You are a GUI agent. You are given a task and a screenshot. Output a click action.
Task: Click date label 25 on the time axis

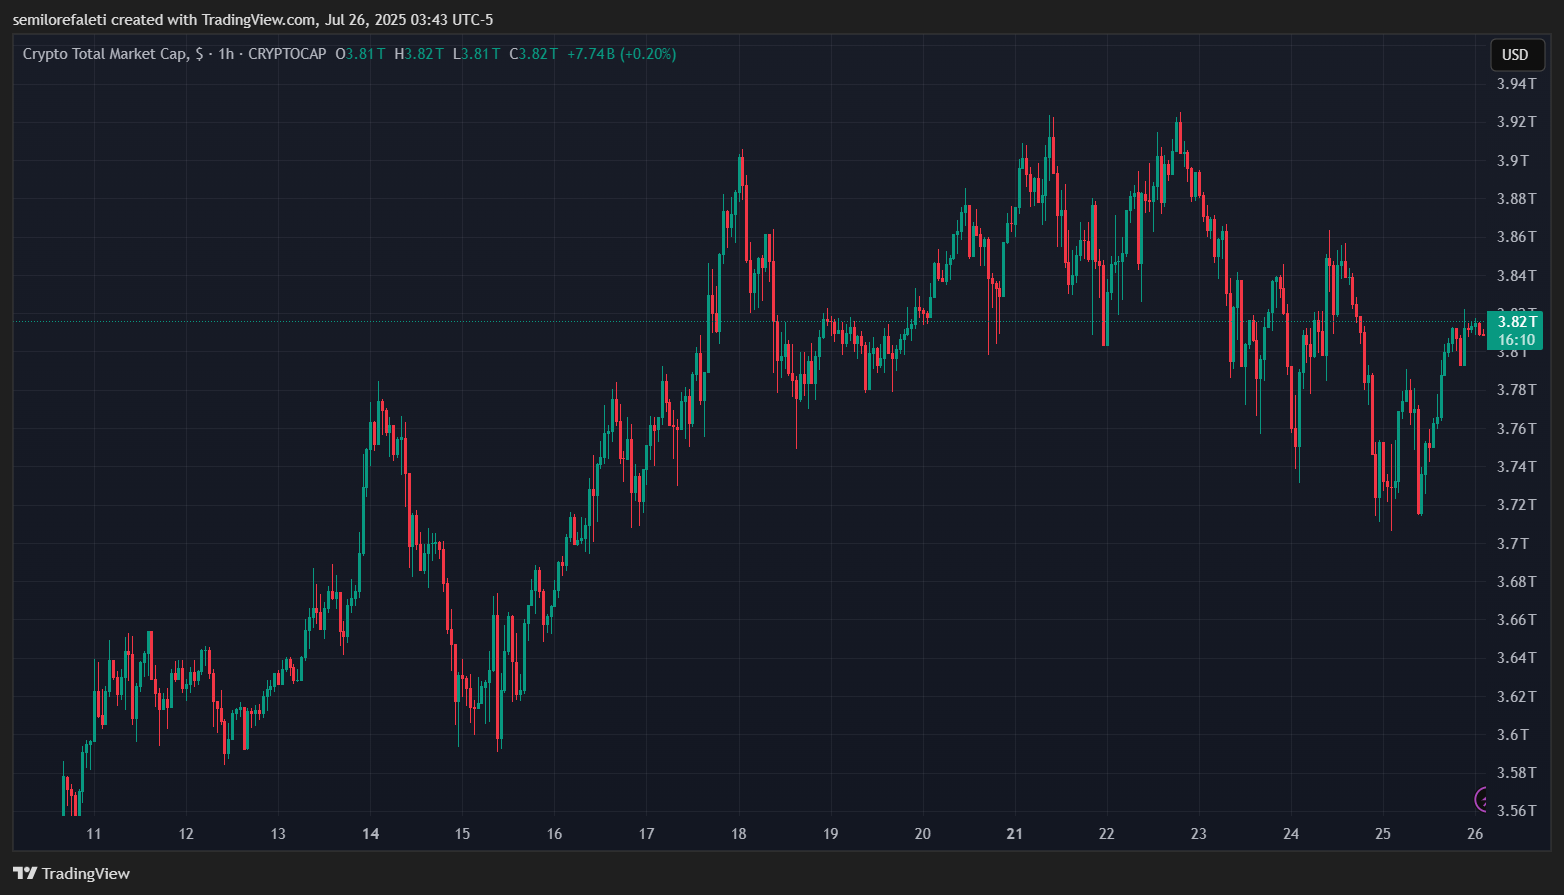[1383, 834]
